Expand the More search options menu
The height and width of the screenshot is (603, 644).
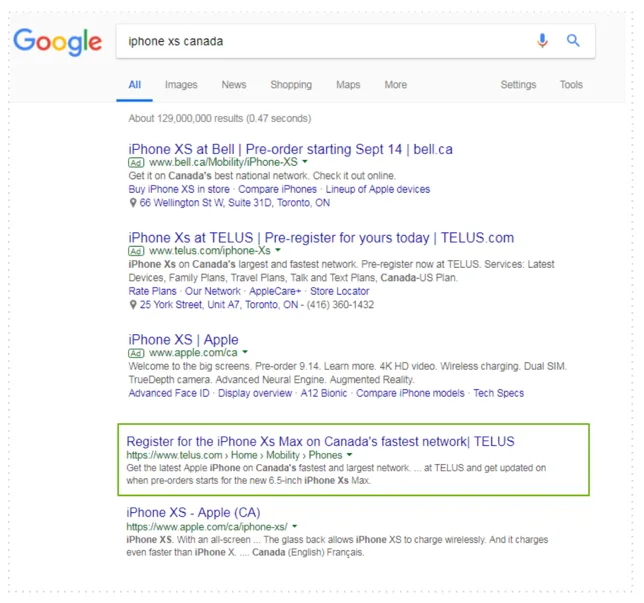click(x=396, y=85)
